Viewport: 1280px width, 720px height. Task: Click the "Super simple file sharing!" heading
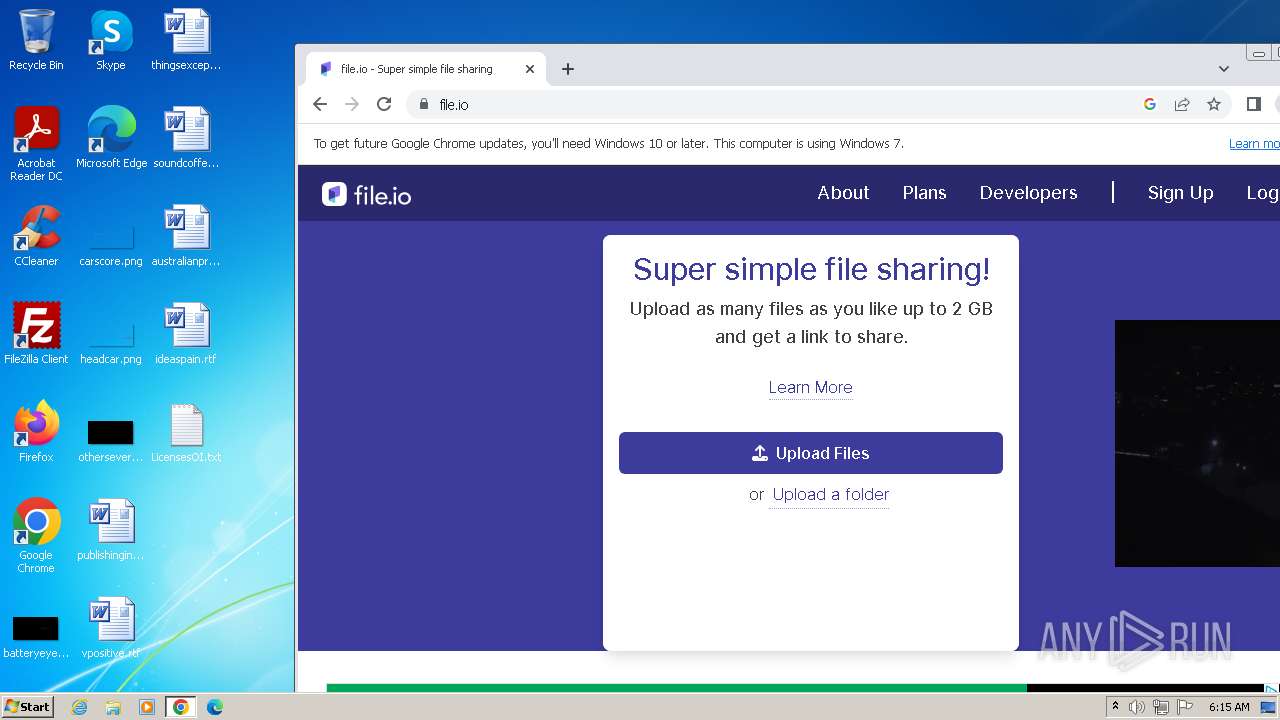coord(811,269)
